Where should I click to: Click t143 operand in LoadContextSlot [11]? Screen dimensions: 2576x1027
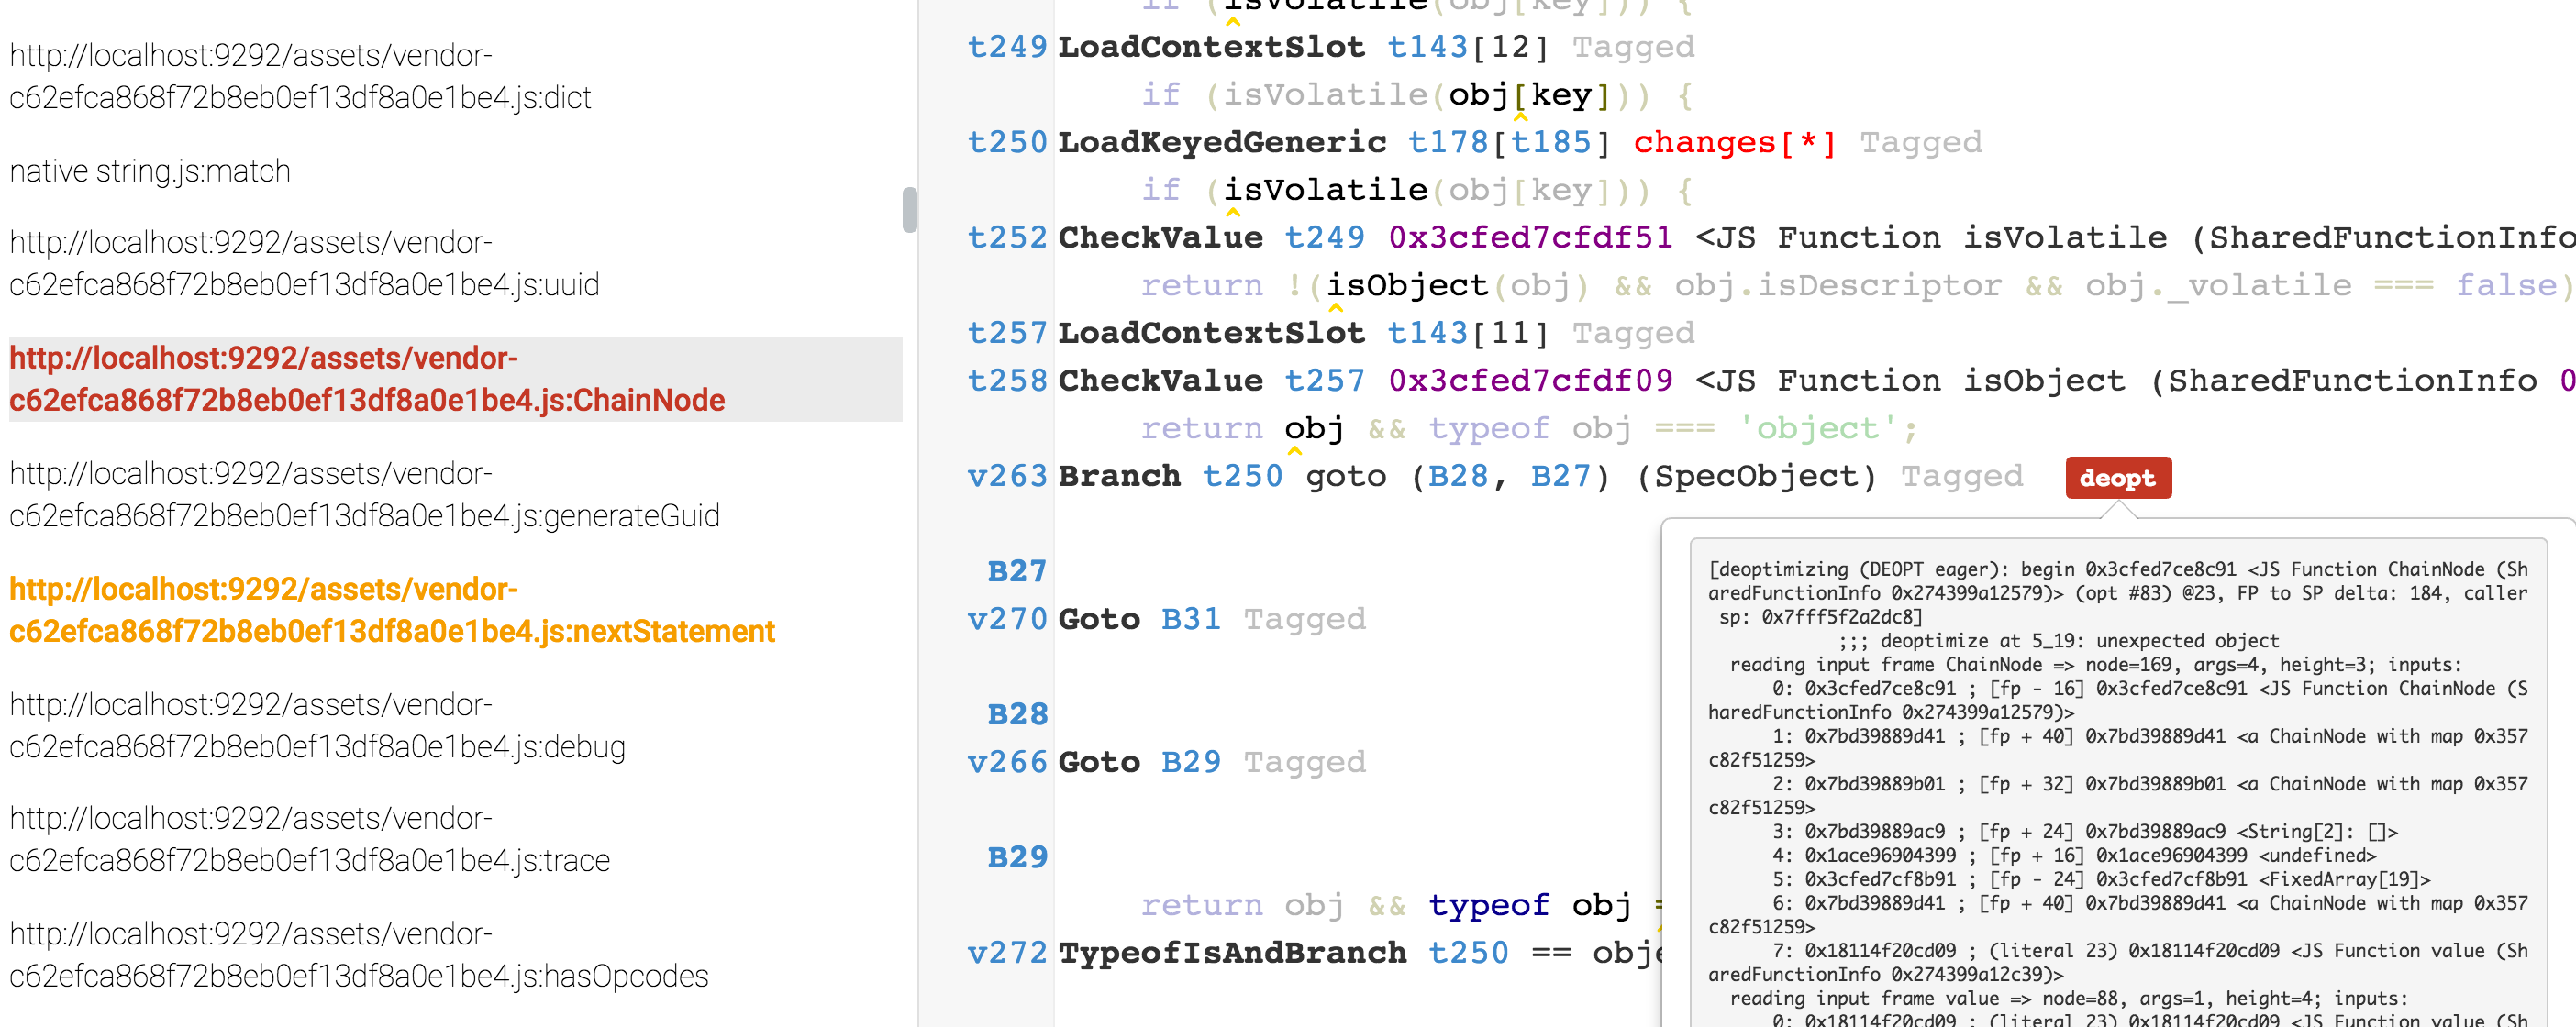1427,332
